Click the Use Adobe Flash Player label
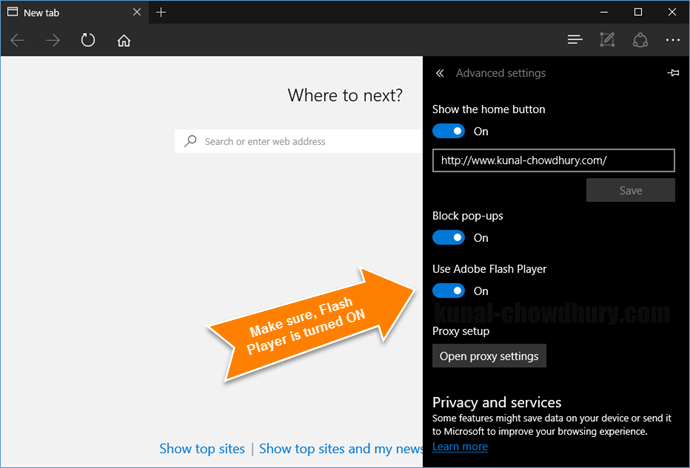The width and height of the screenshot is (690, 468). click(x=489, y=269)
